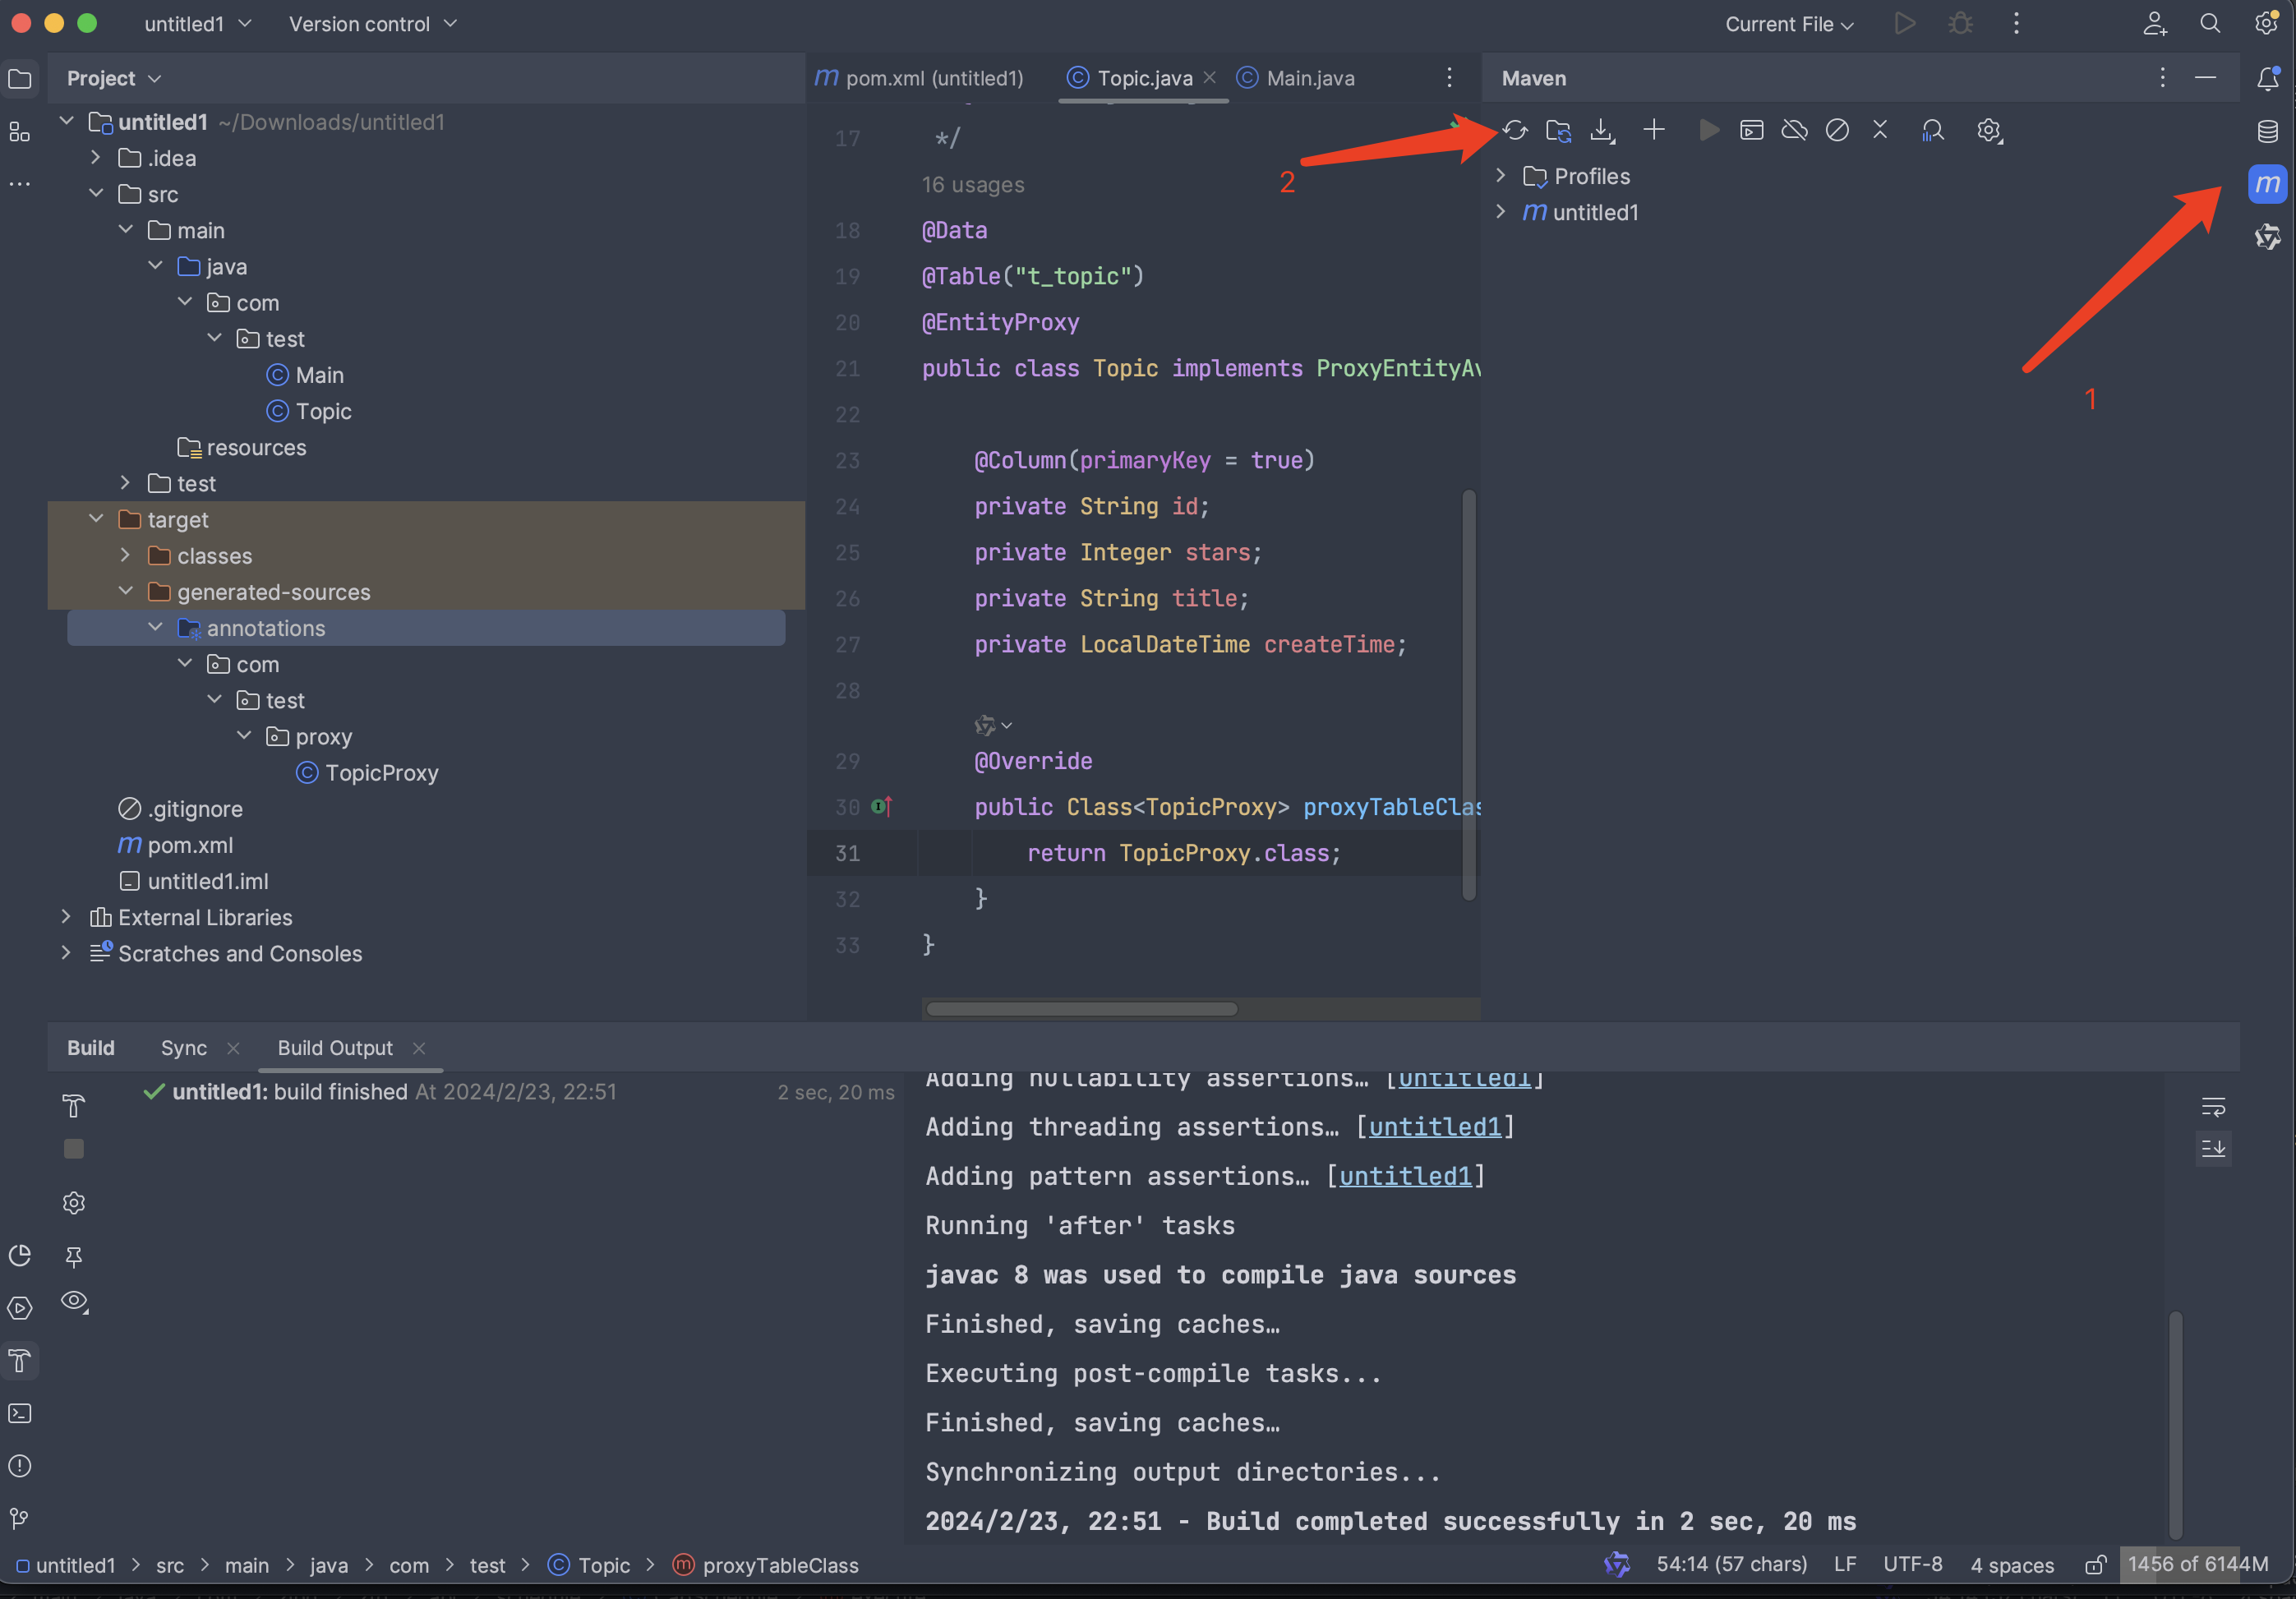Open line separator LF in status bar
This screenshot has height=1599, width=2296.
(x=1845, y=1565)
